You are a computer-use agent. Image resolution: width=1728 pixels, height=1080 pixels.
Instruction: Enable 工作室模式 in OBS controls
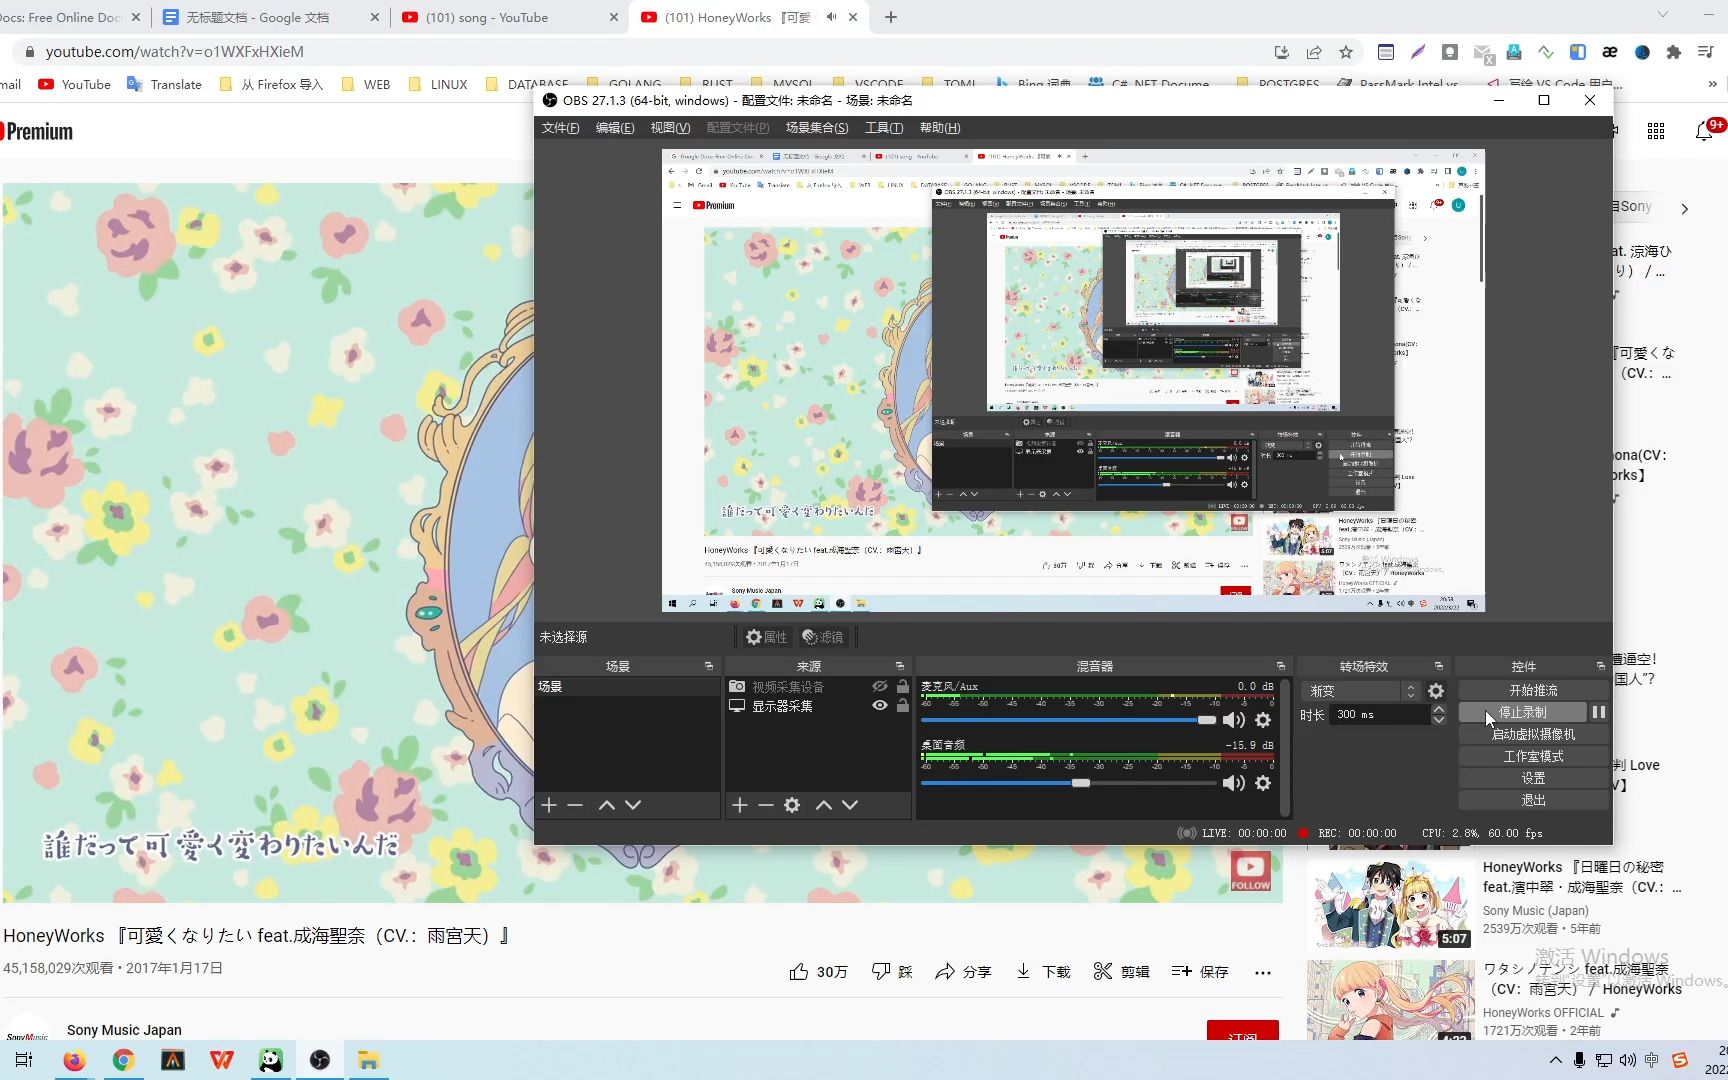1533,756
